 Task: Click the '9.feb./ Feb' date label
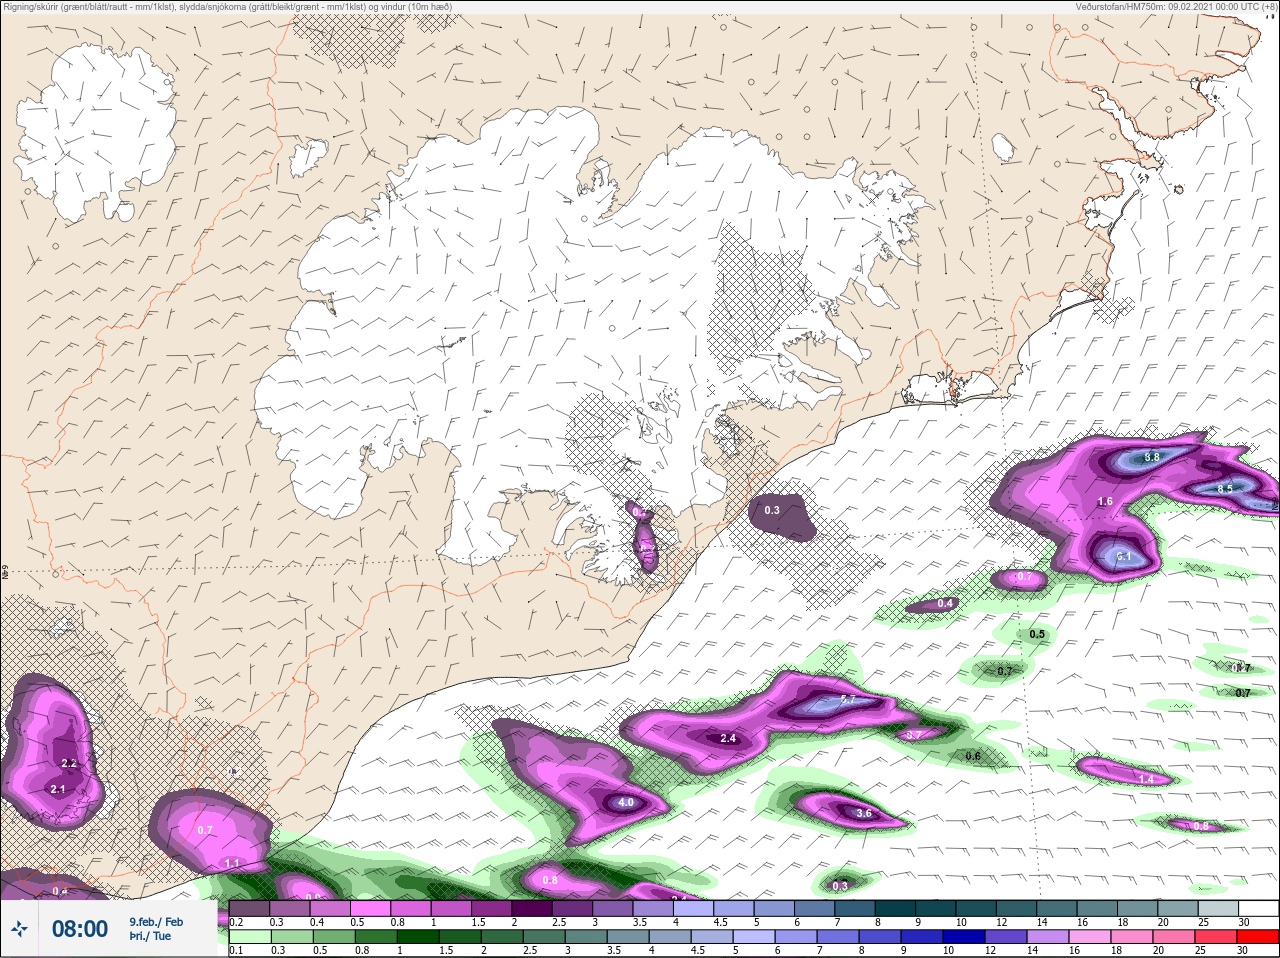click(x=156, y=922)
